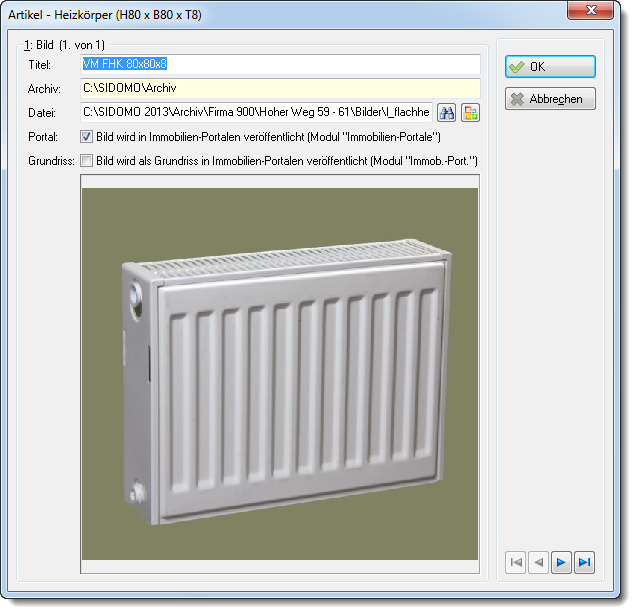636x614 pixels.
Task: Click the colorful Office-style icon beside Datei
Action: tap(471, 113)
